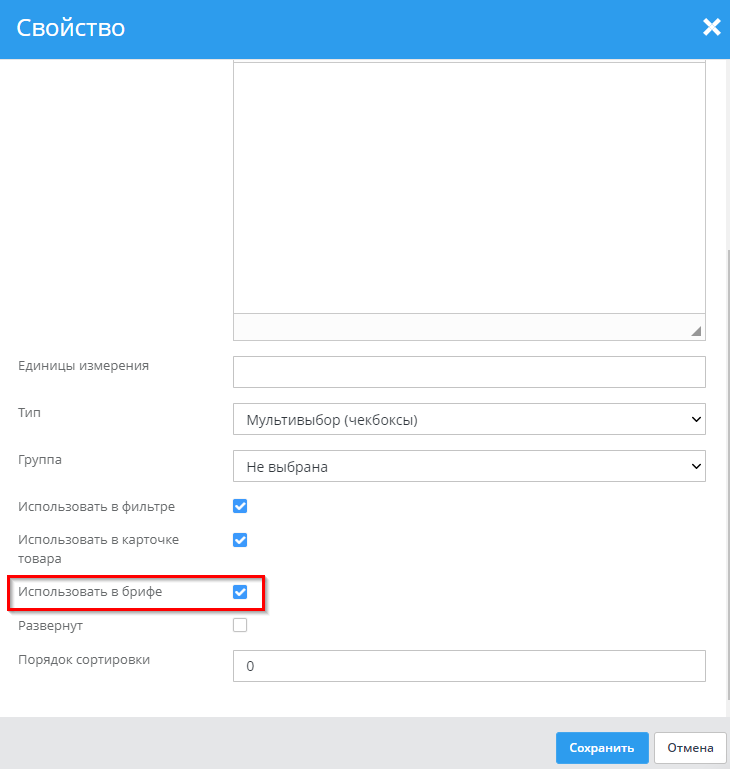Click the text area resize handle corner
Viewport: 740px width, 769px height.
[x=696, y=331]
